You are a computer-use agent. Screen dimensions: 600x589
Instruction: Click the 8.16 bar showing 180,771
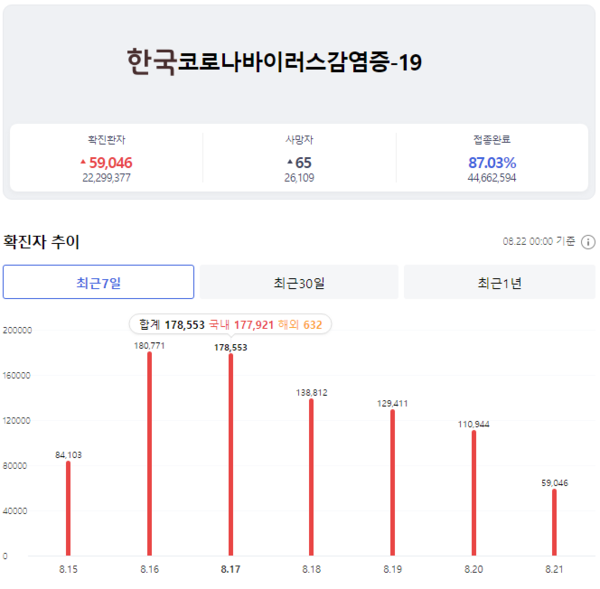coord(149,454)
